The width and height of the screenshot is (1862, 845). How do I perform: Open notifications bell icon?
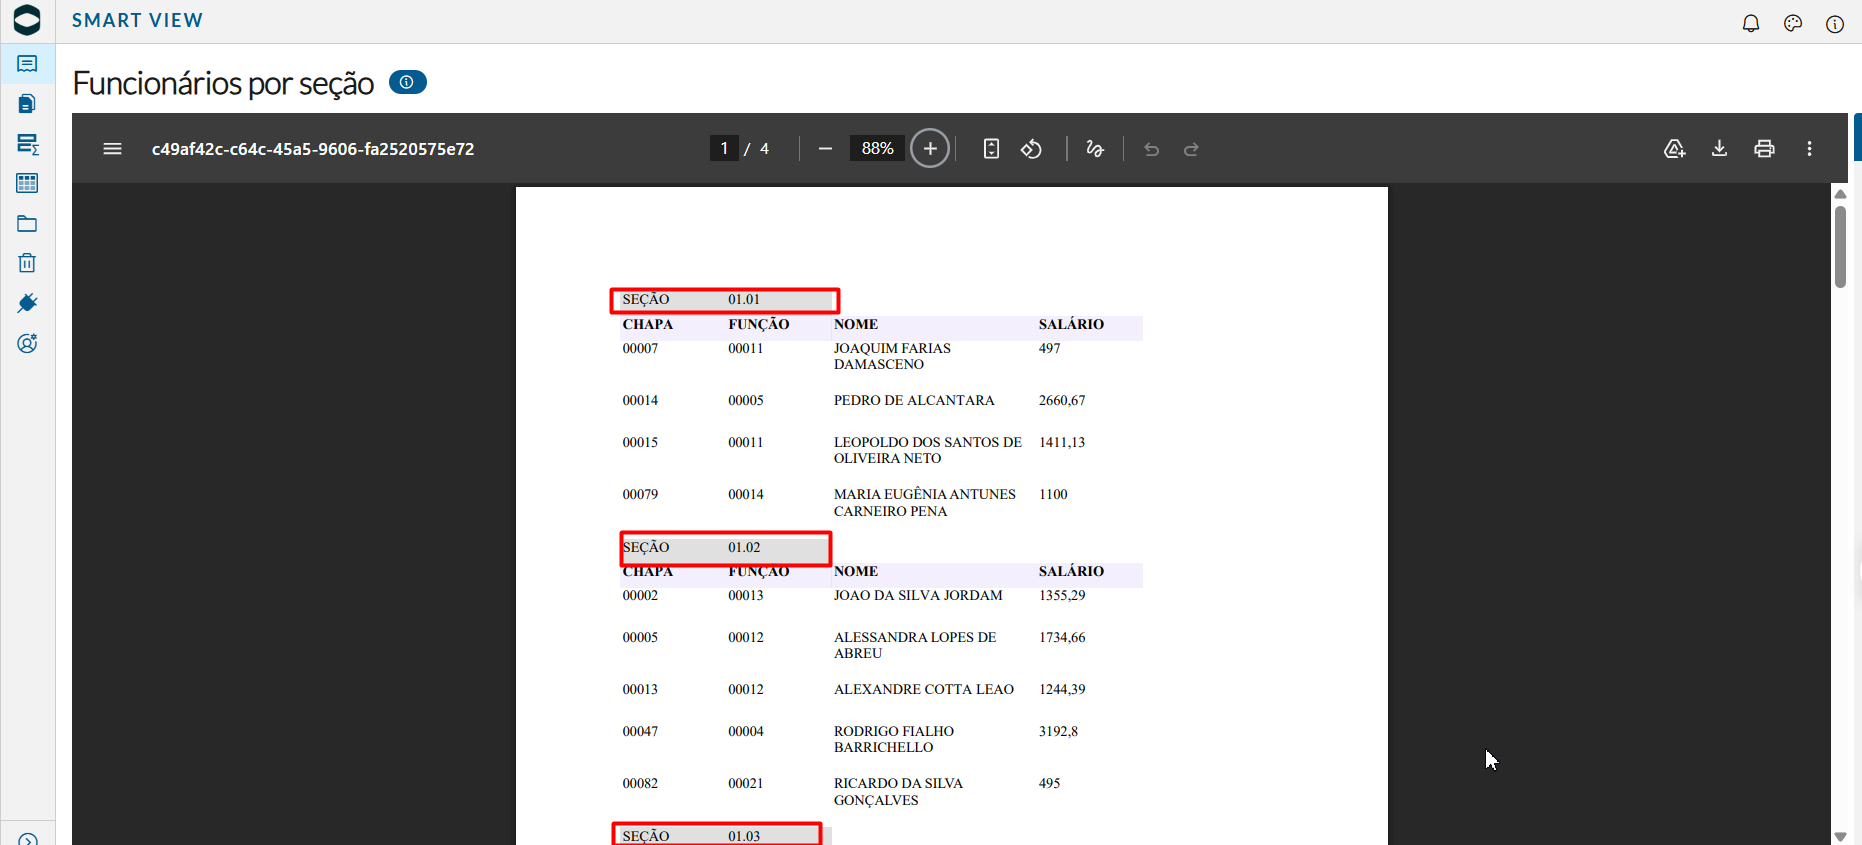coord(1751,23)
